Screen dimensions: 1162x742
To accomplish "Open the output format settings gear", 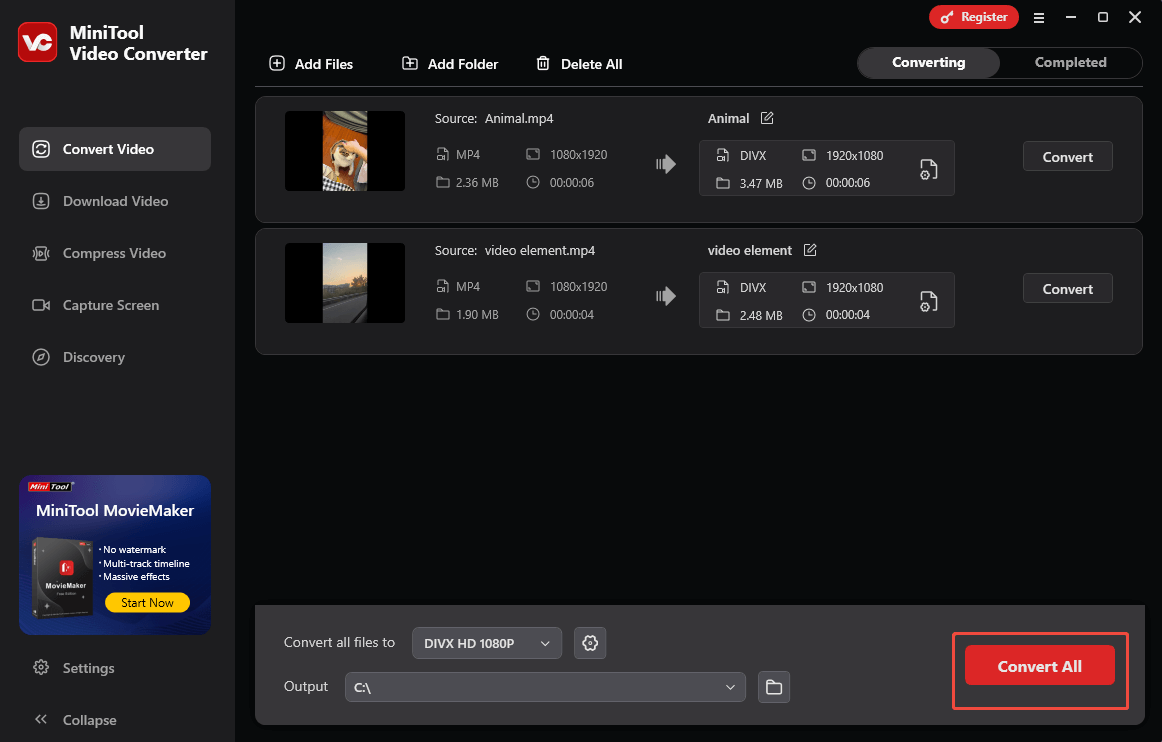I will coord(589,643).
